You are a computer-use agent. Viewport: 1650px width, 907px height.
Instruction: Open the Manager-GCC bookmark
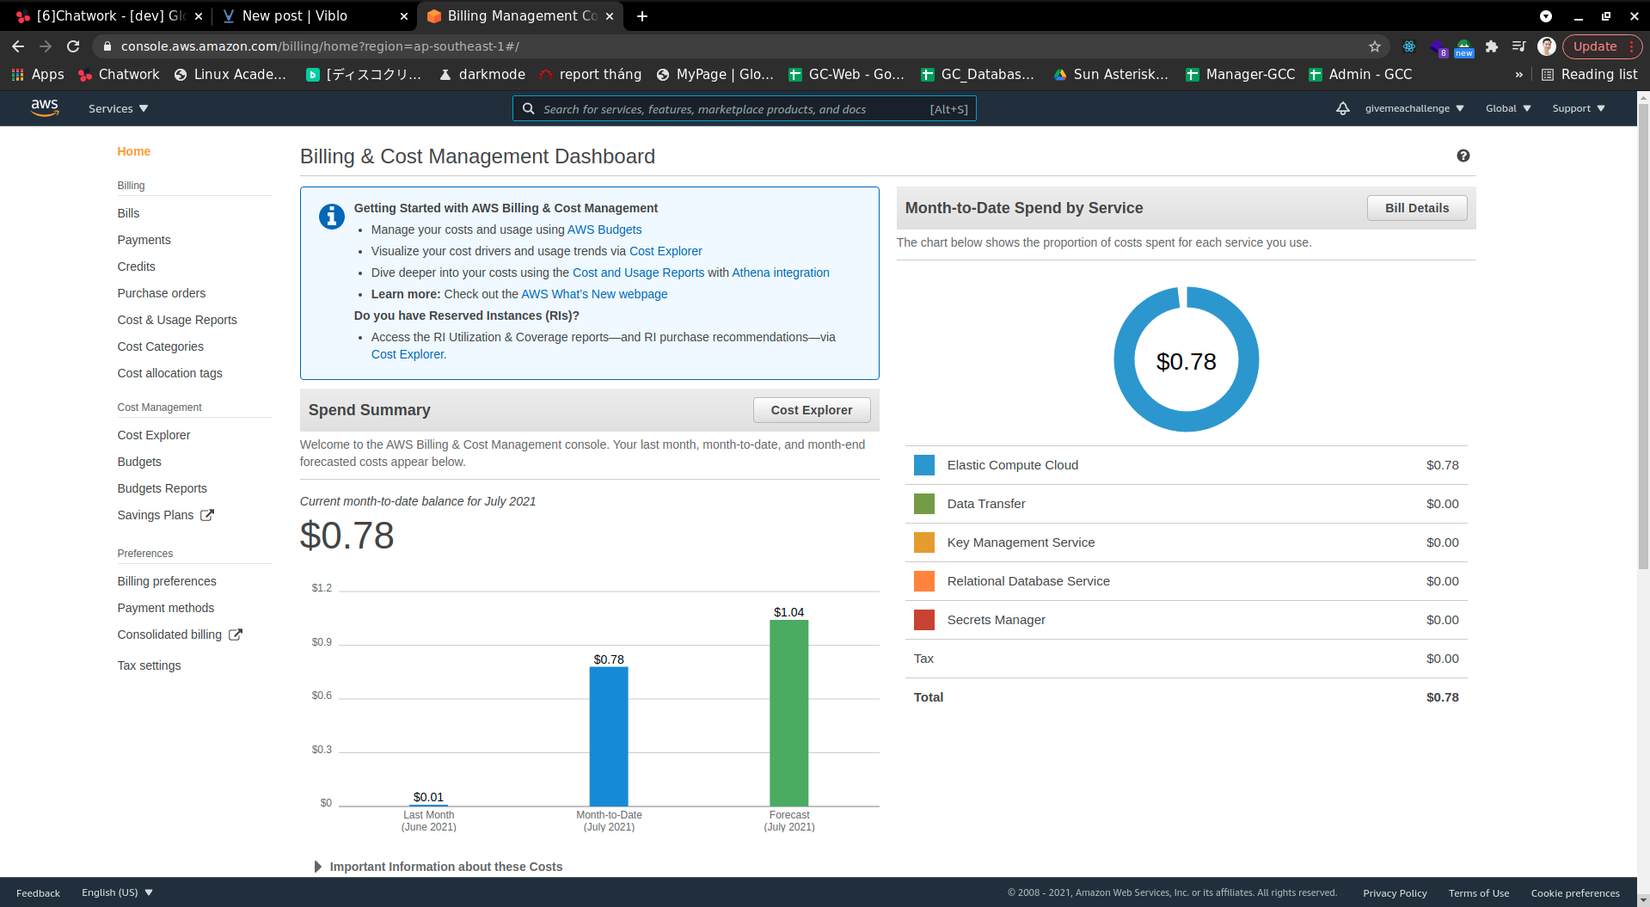tap(1239, 75)
